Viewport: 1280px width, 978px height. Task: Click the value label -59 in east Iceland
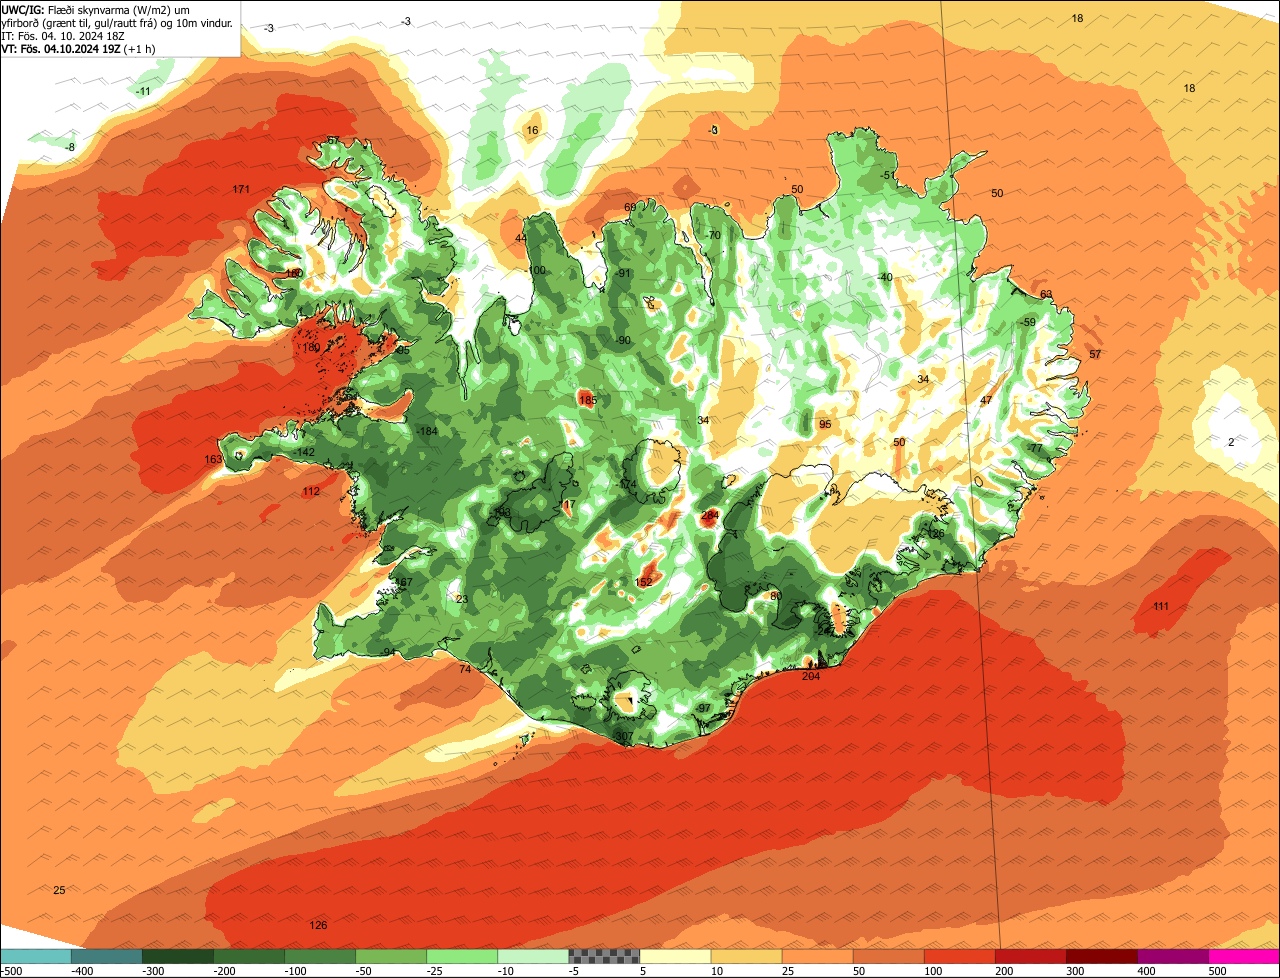[1028, 322]
